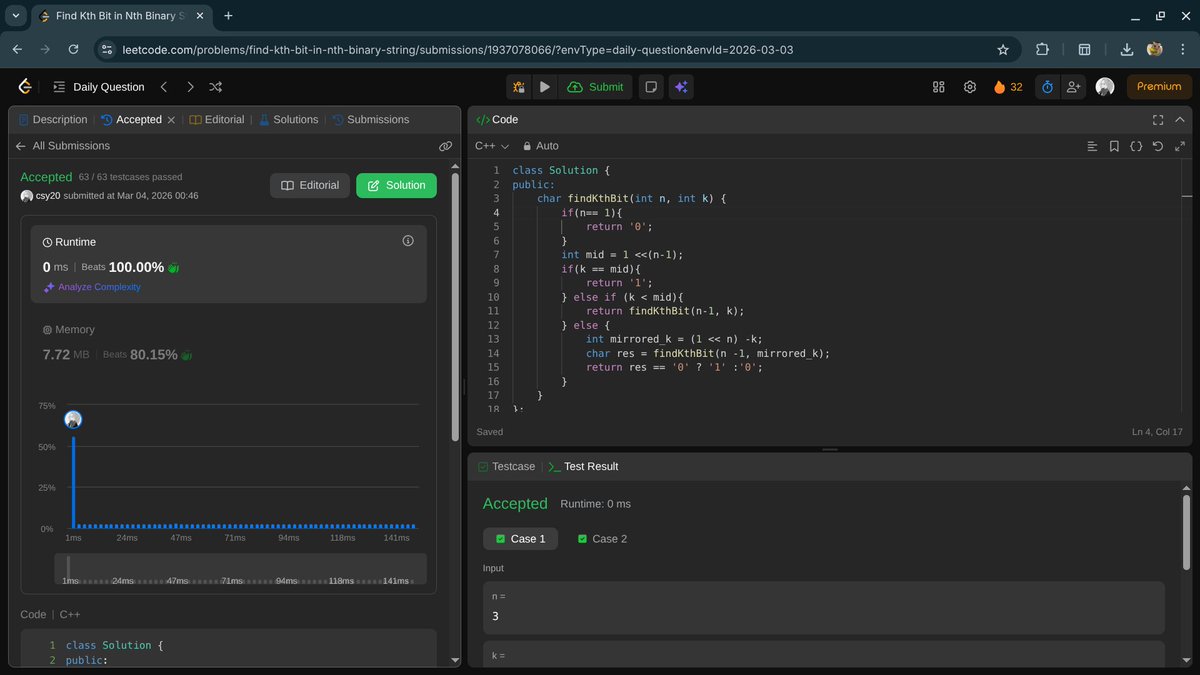Go to the previous question arrow
Image resolution: width=1200 pixels, height=675 pixels.
point(164,87)
